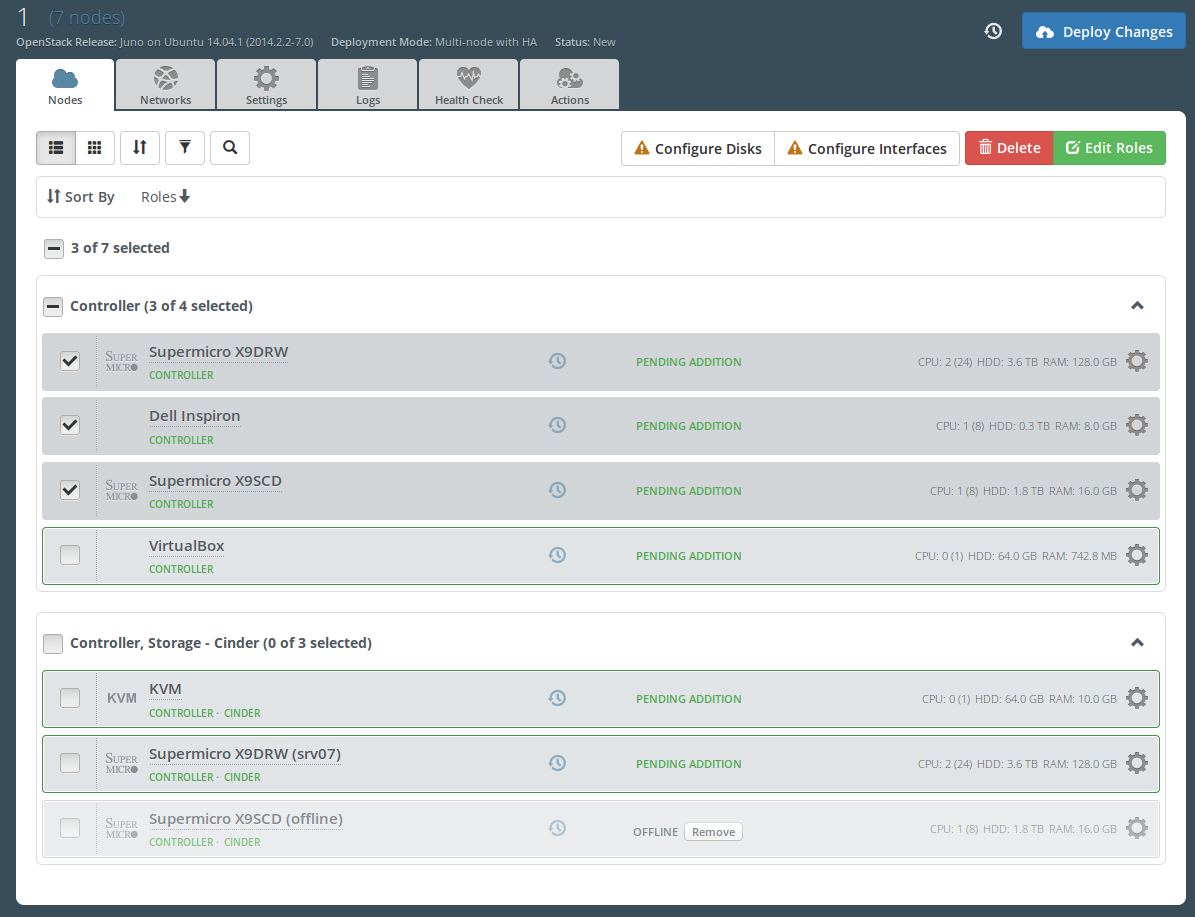Switch to compact grid view mode
1195x917 pixels.
[x=95, y=148]
